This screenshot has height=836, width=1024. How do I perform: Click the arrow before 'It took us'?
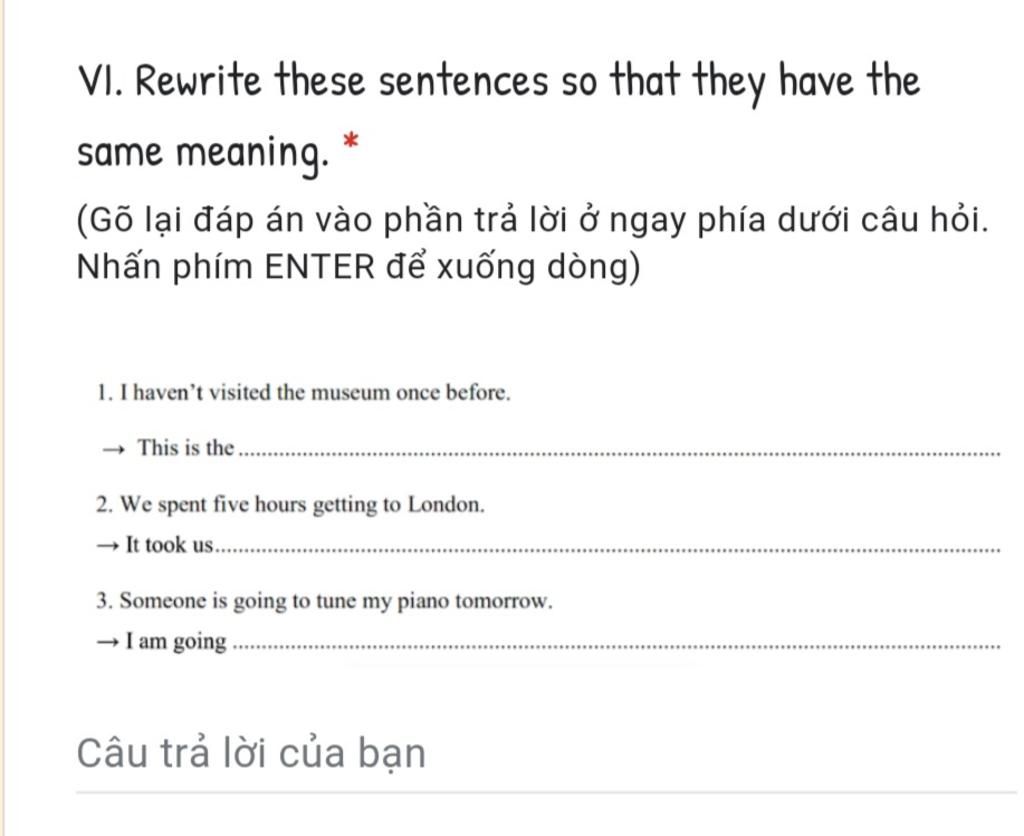tap(108, 545)
